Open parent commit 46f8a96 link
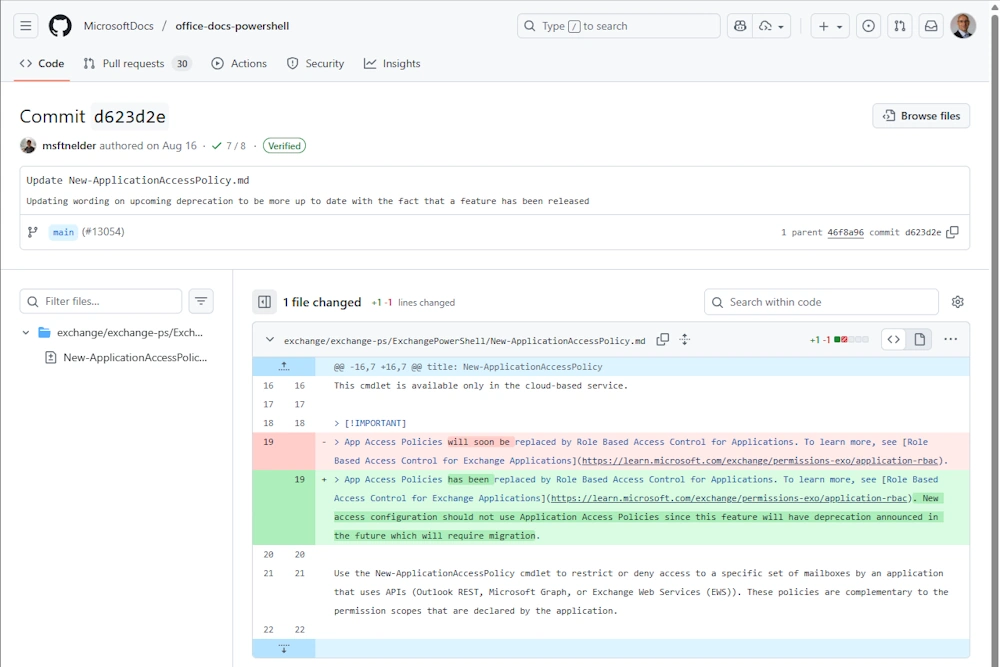This screenshot has width=1000, height=667. pyautogui.click(x=845, y=232)
